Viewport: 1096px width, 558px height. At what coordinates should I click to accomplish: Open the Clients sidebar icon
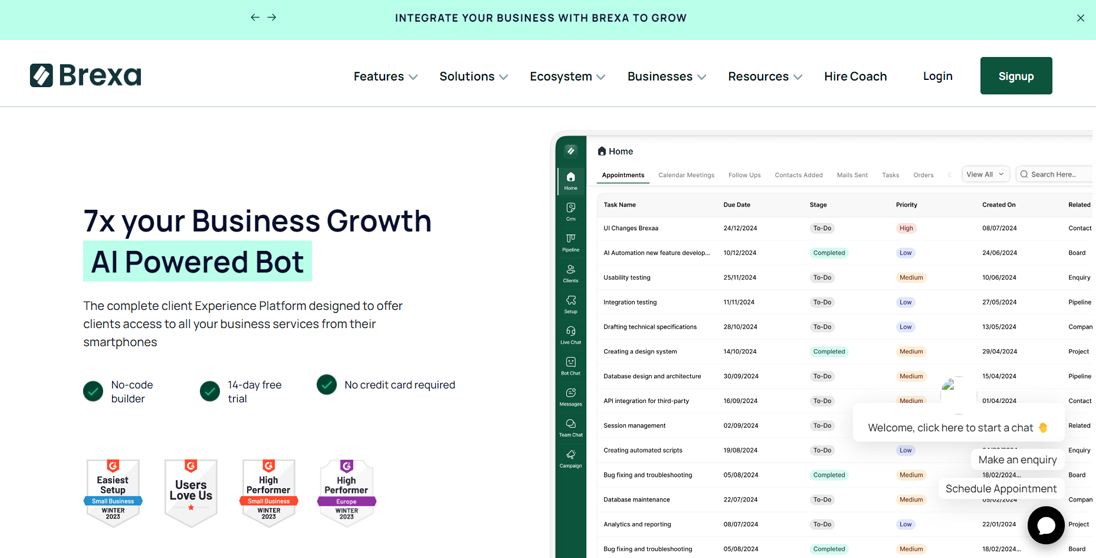coord(570,273)
